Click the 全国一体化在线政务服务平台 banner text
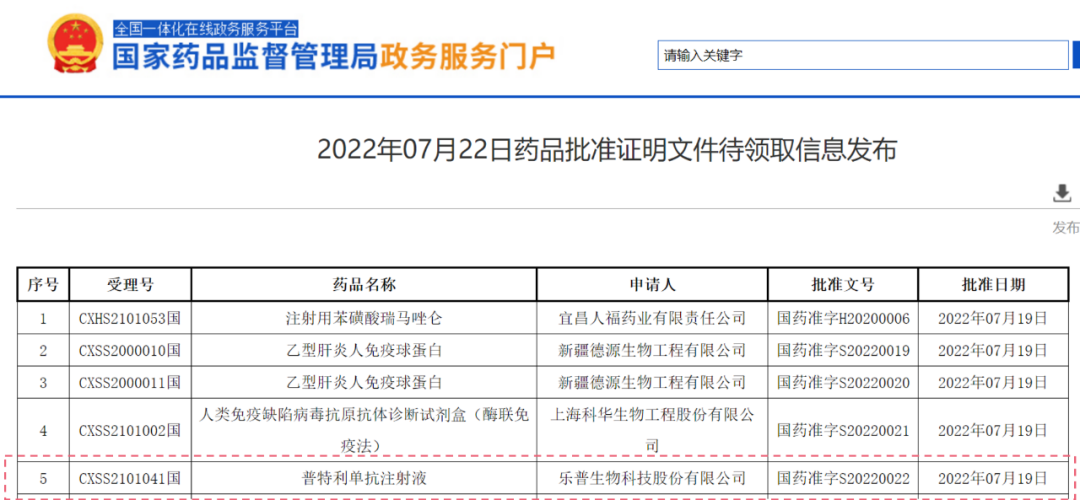 tap(205, 29)
